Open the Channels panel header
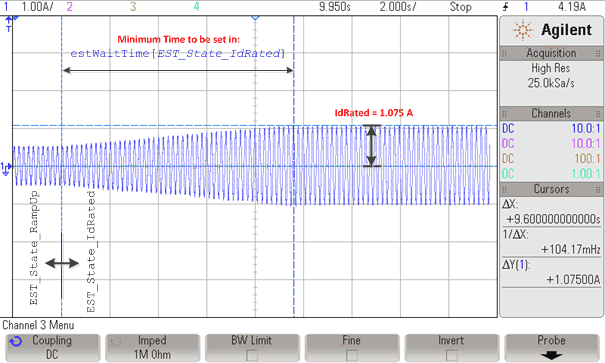605x363 pixels. pos(551,113)
